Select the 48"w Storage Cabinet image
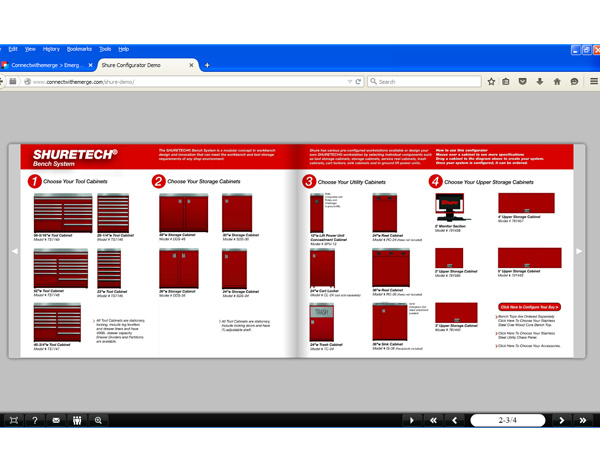This screenshot has width=600, height=472. coord(184,213)
